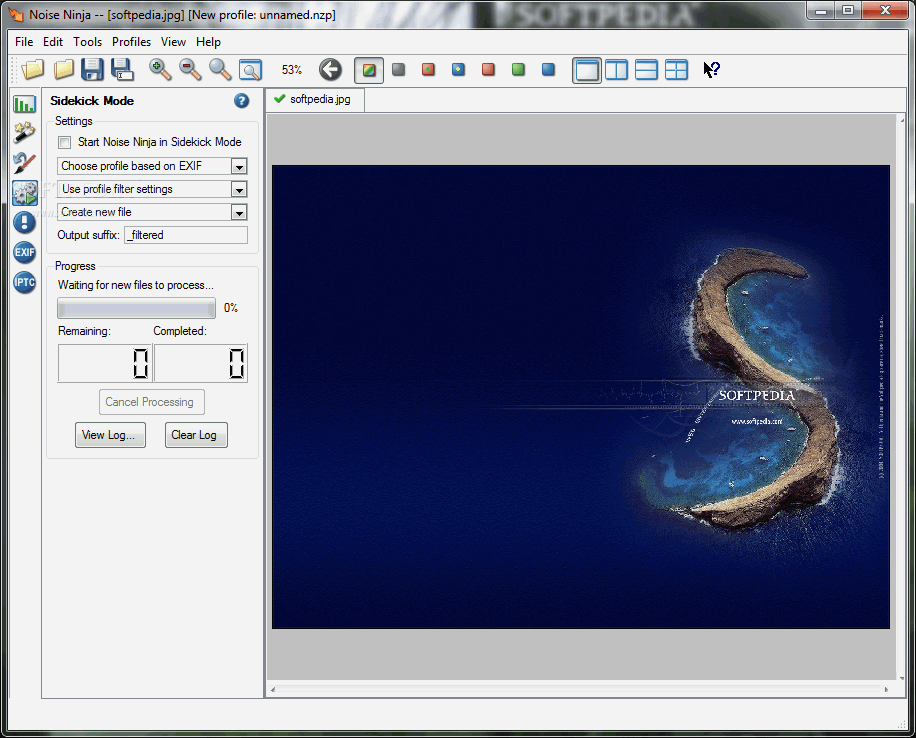This screenshot has width=916, height=738.
Task: Open the IPTC sidebar icon
Action: coord(25,282)
